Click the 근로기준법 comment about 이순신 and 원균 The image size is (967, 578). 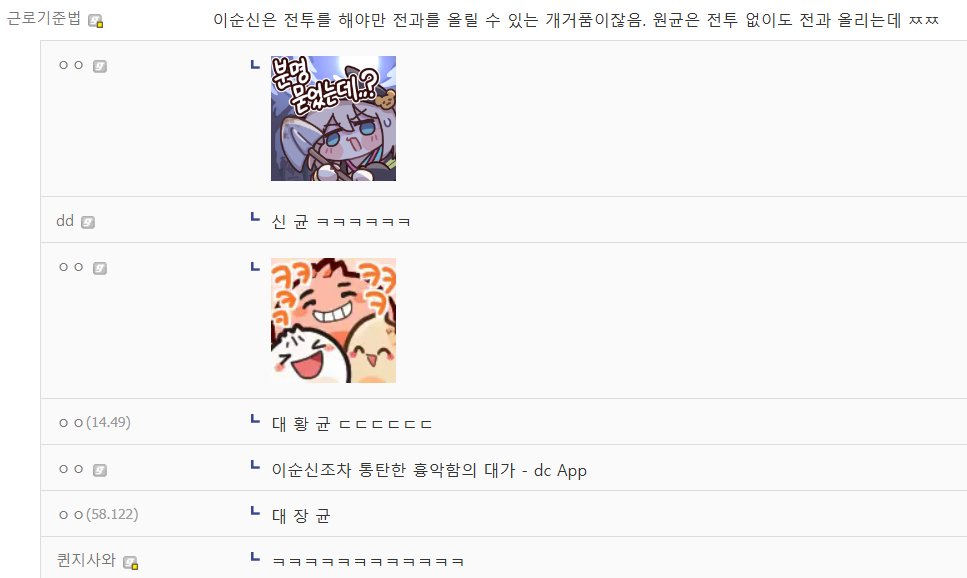click(575, 20)
